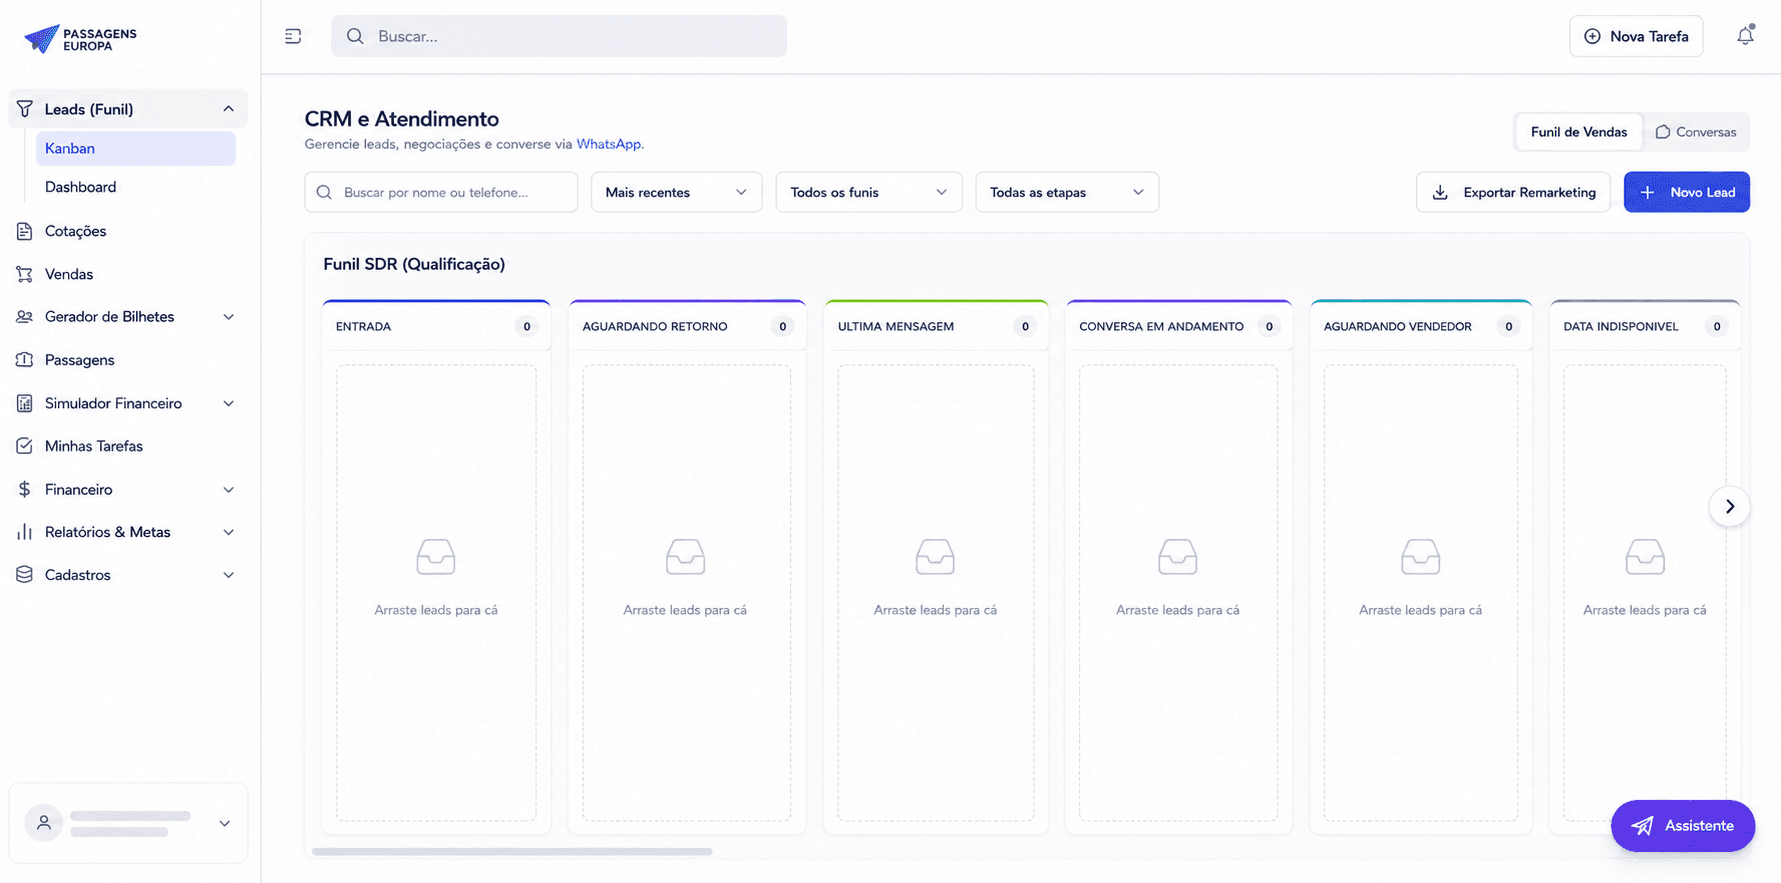Expand Relatórios & Metas submenu chevron
The width and height of the screenshot is (1781, 883).
click(x=228, y=532)
